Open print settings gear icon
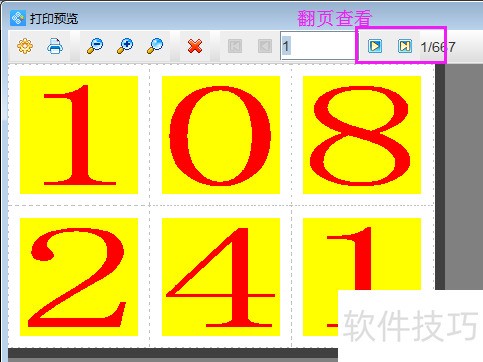 coord(25,46)
